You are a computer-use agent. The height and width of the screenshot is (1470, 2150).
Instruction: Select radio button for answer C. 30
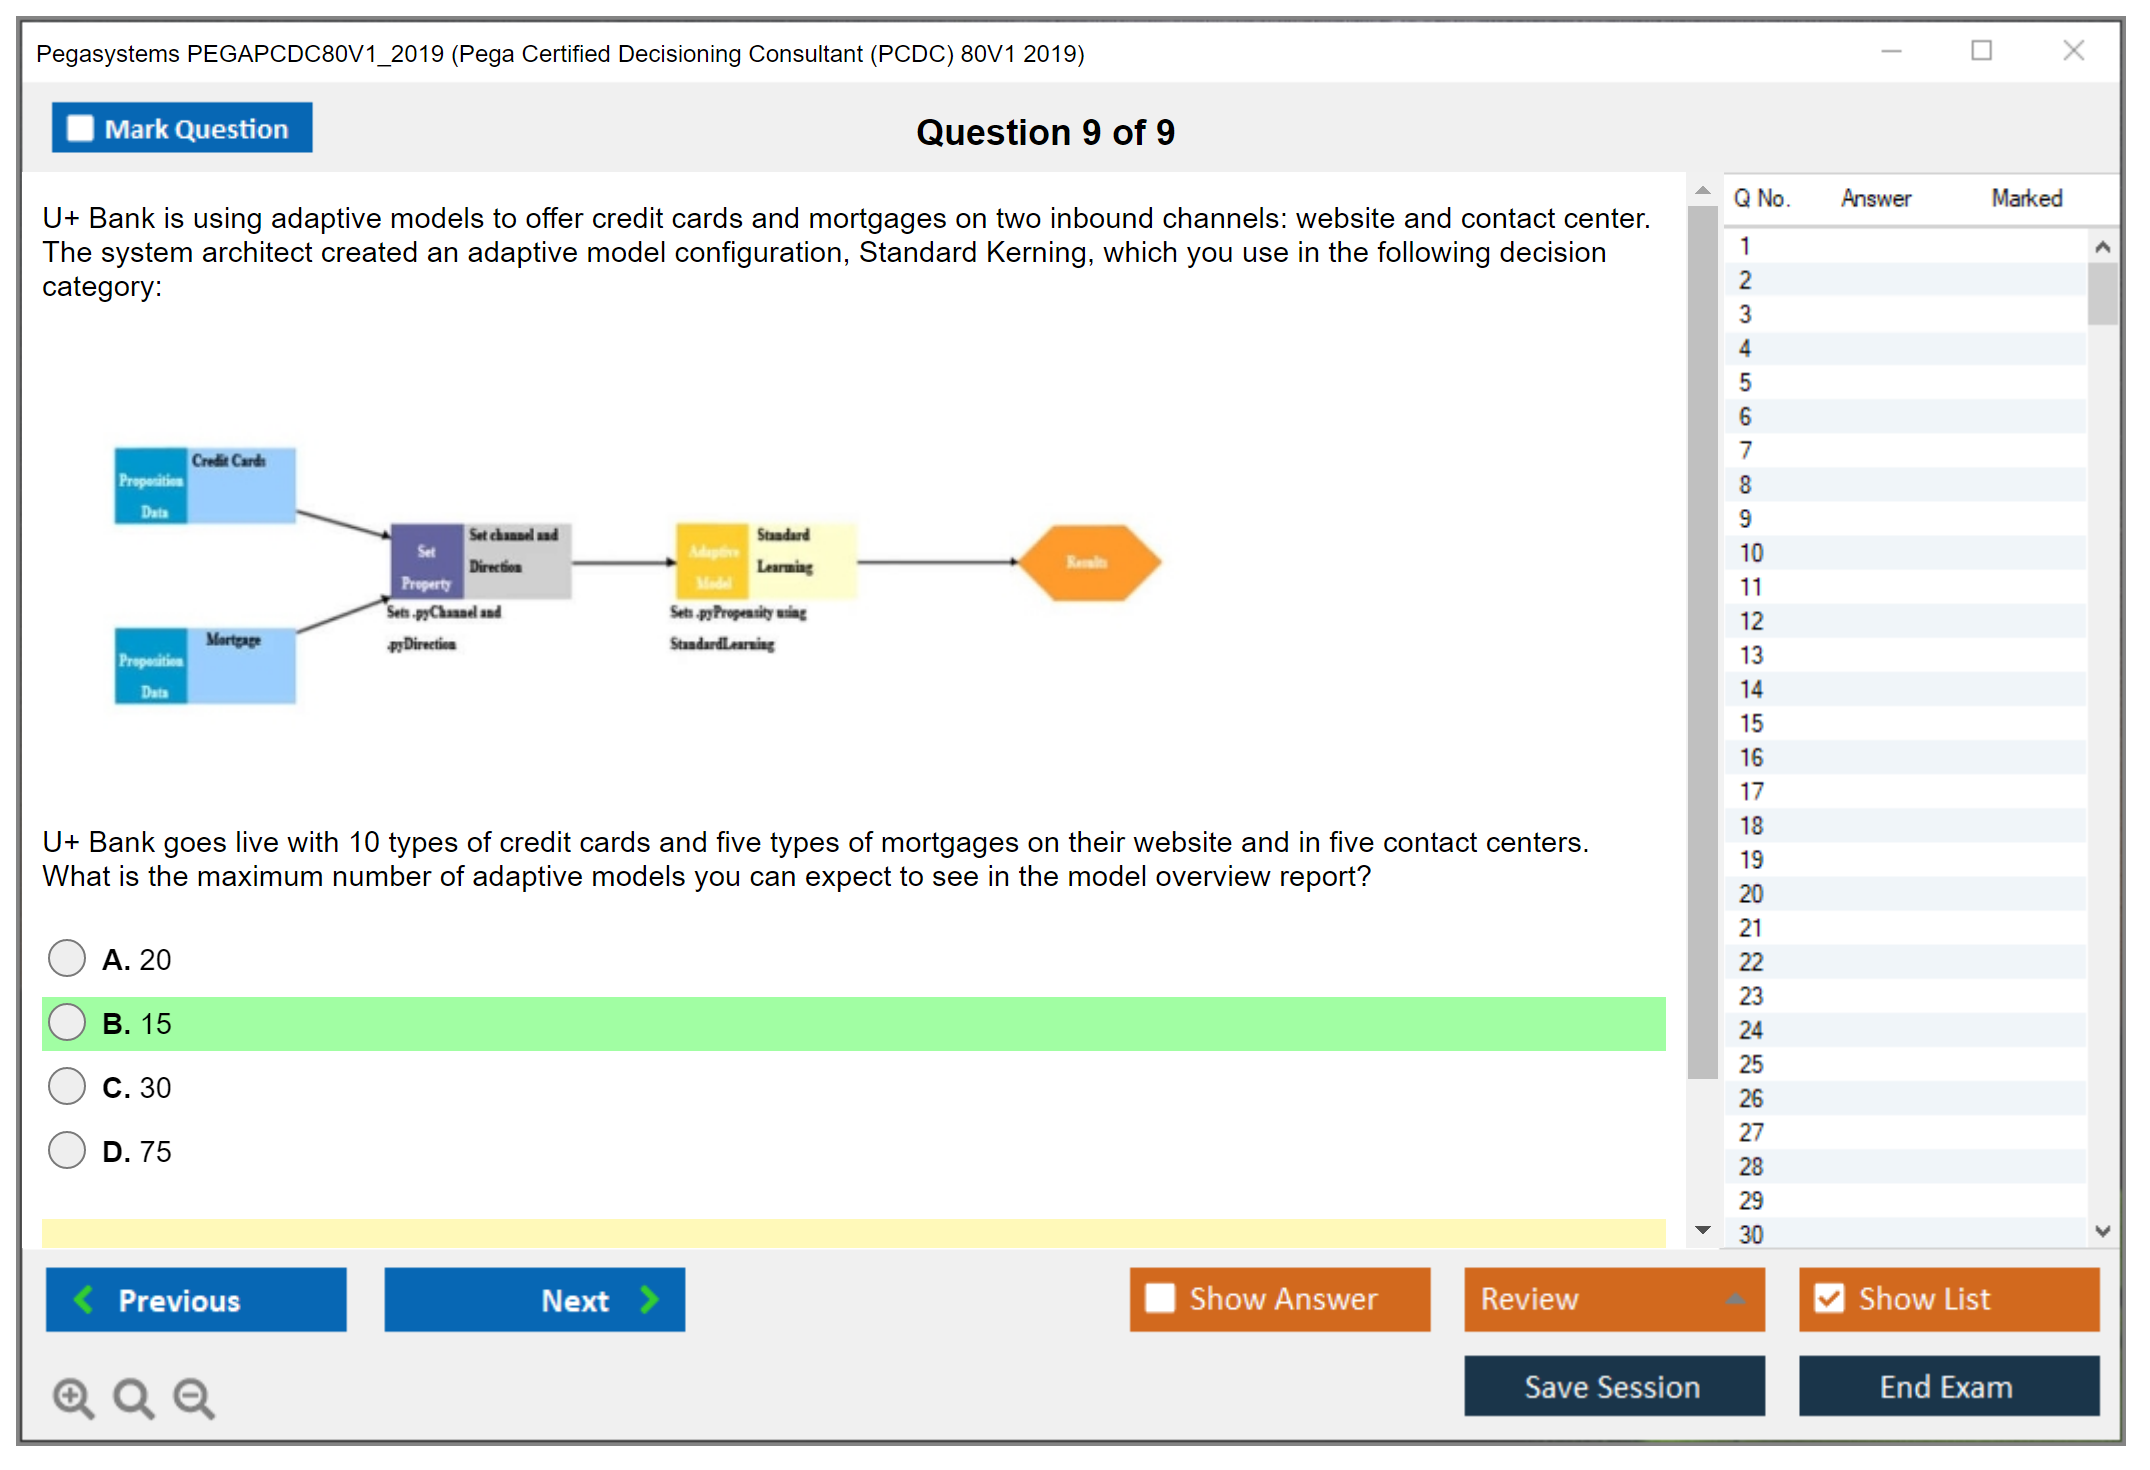point(67,1086)
